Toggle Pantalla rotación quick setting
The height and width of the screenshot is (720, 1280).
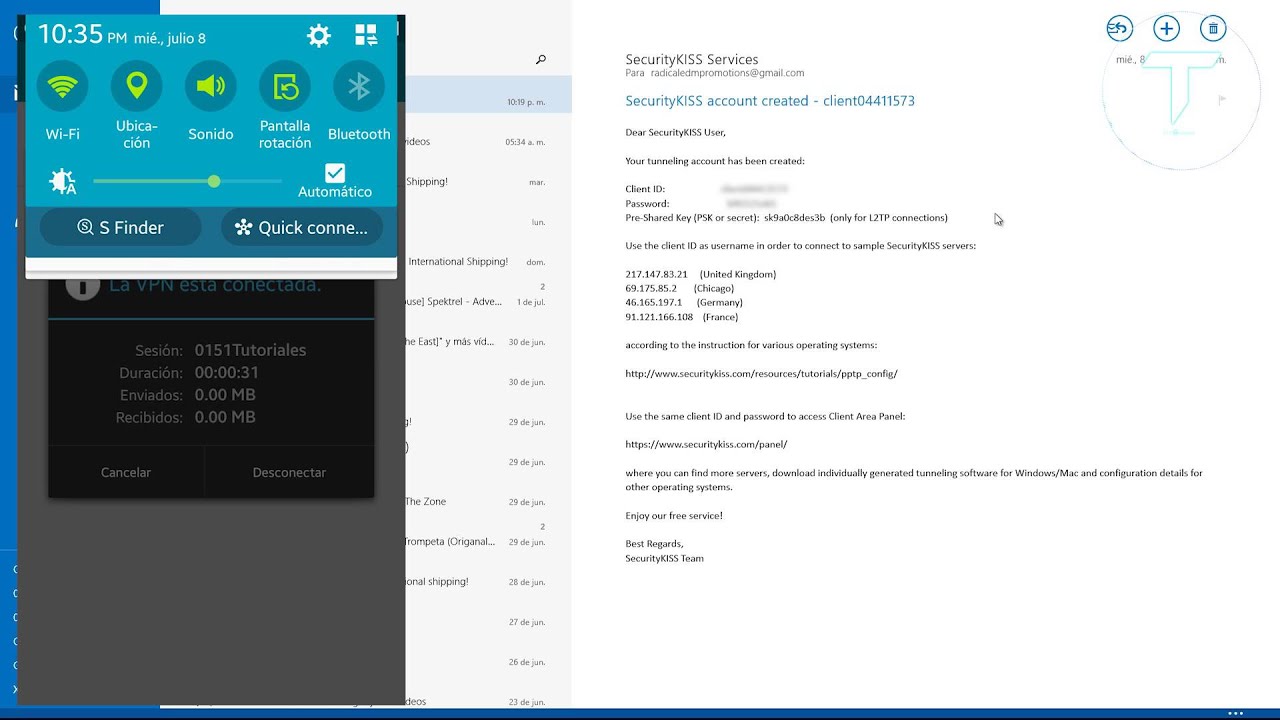(285, 87)
